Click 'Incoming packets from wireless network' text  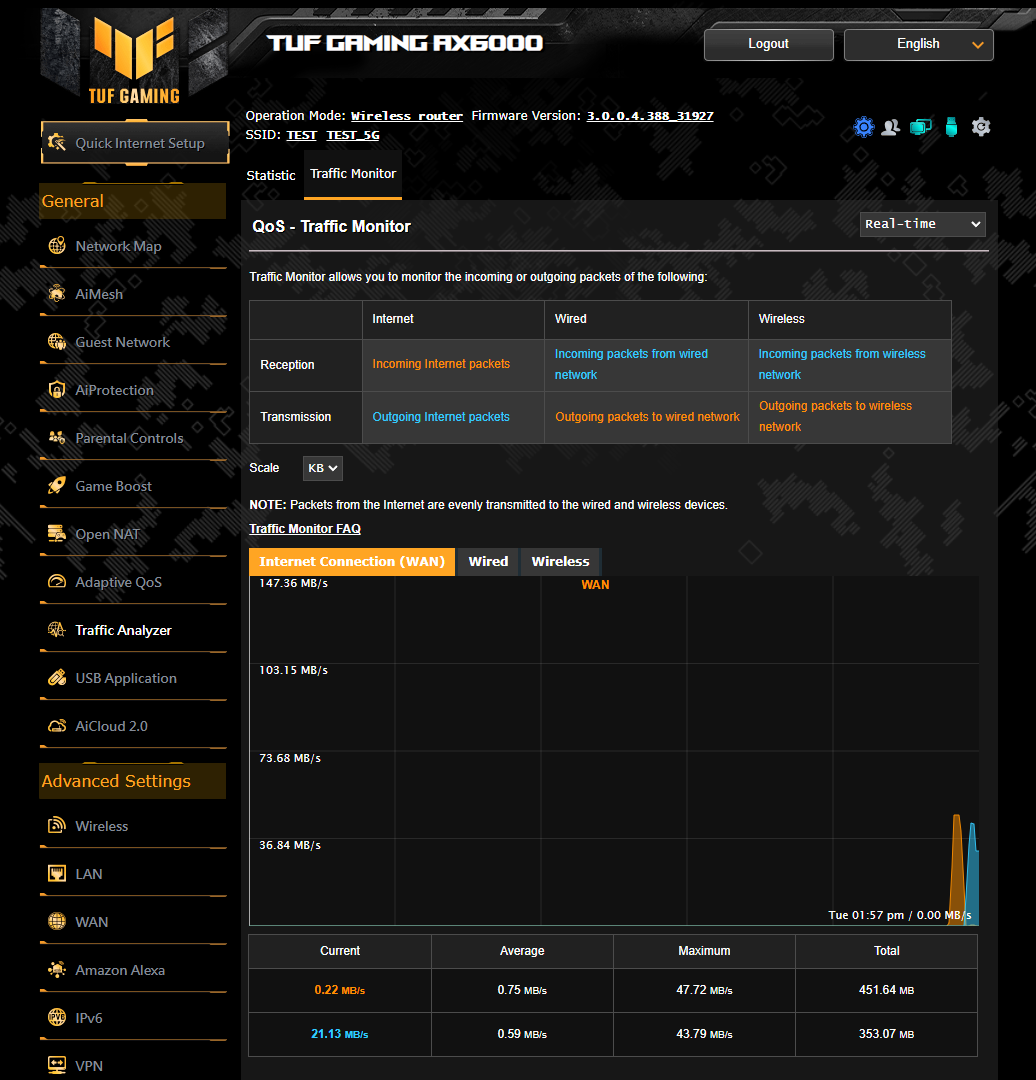pos(842,364)
